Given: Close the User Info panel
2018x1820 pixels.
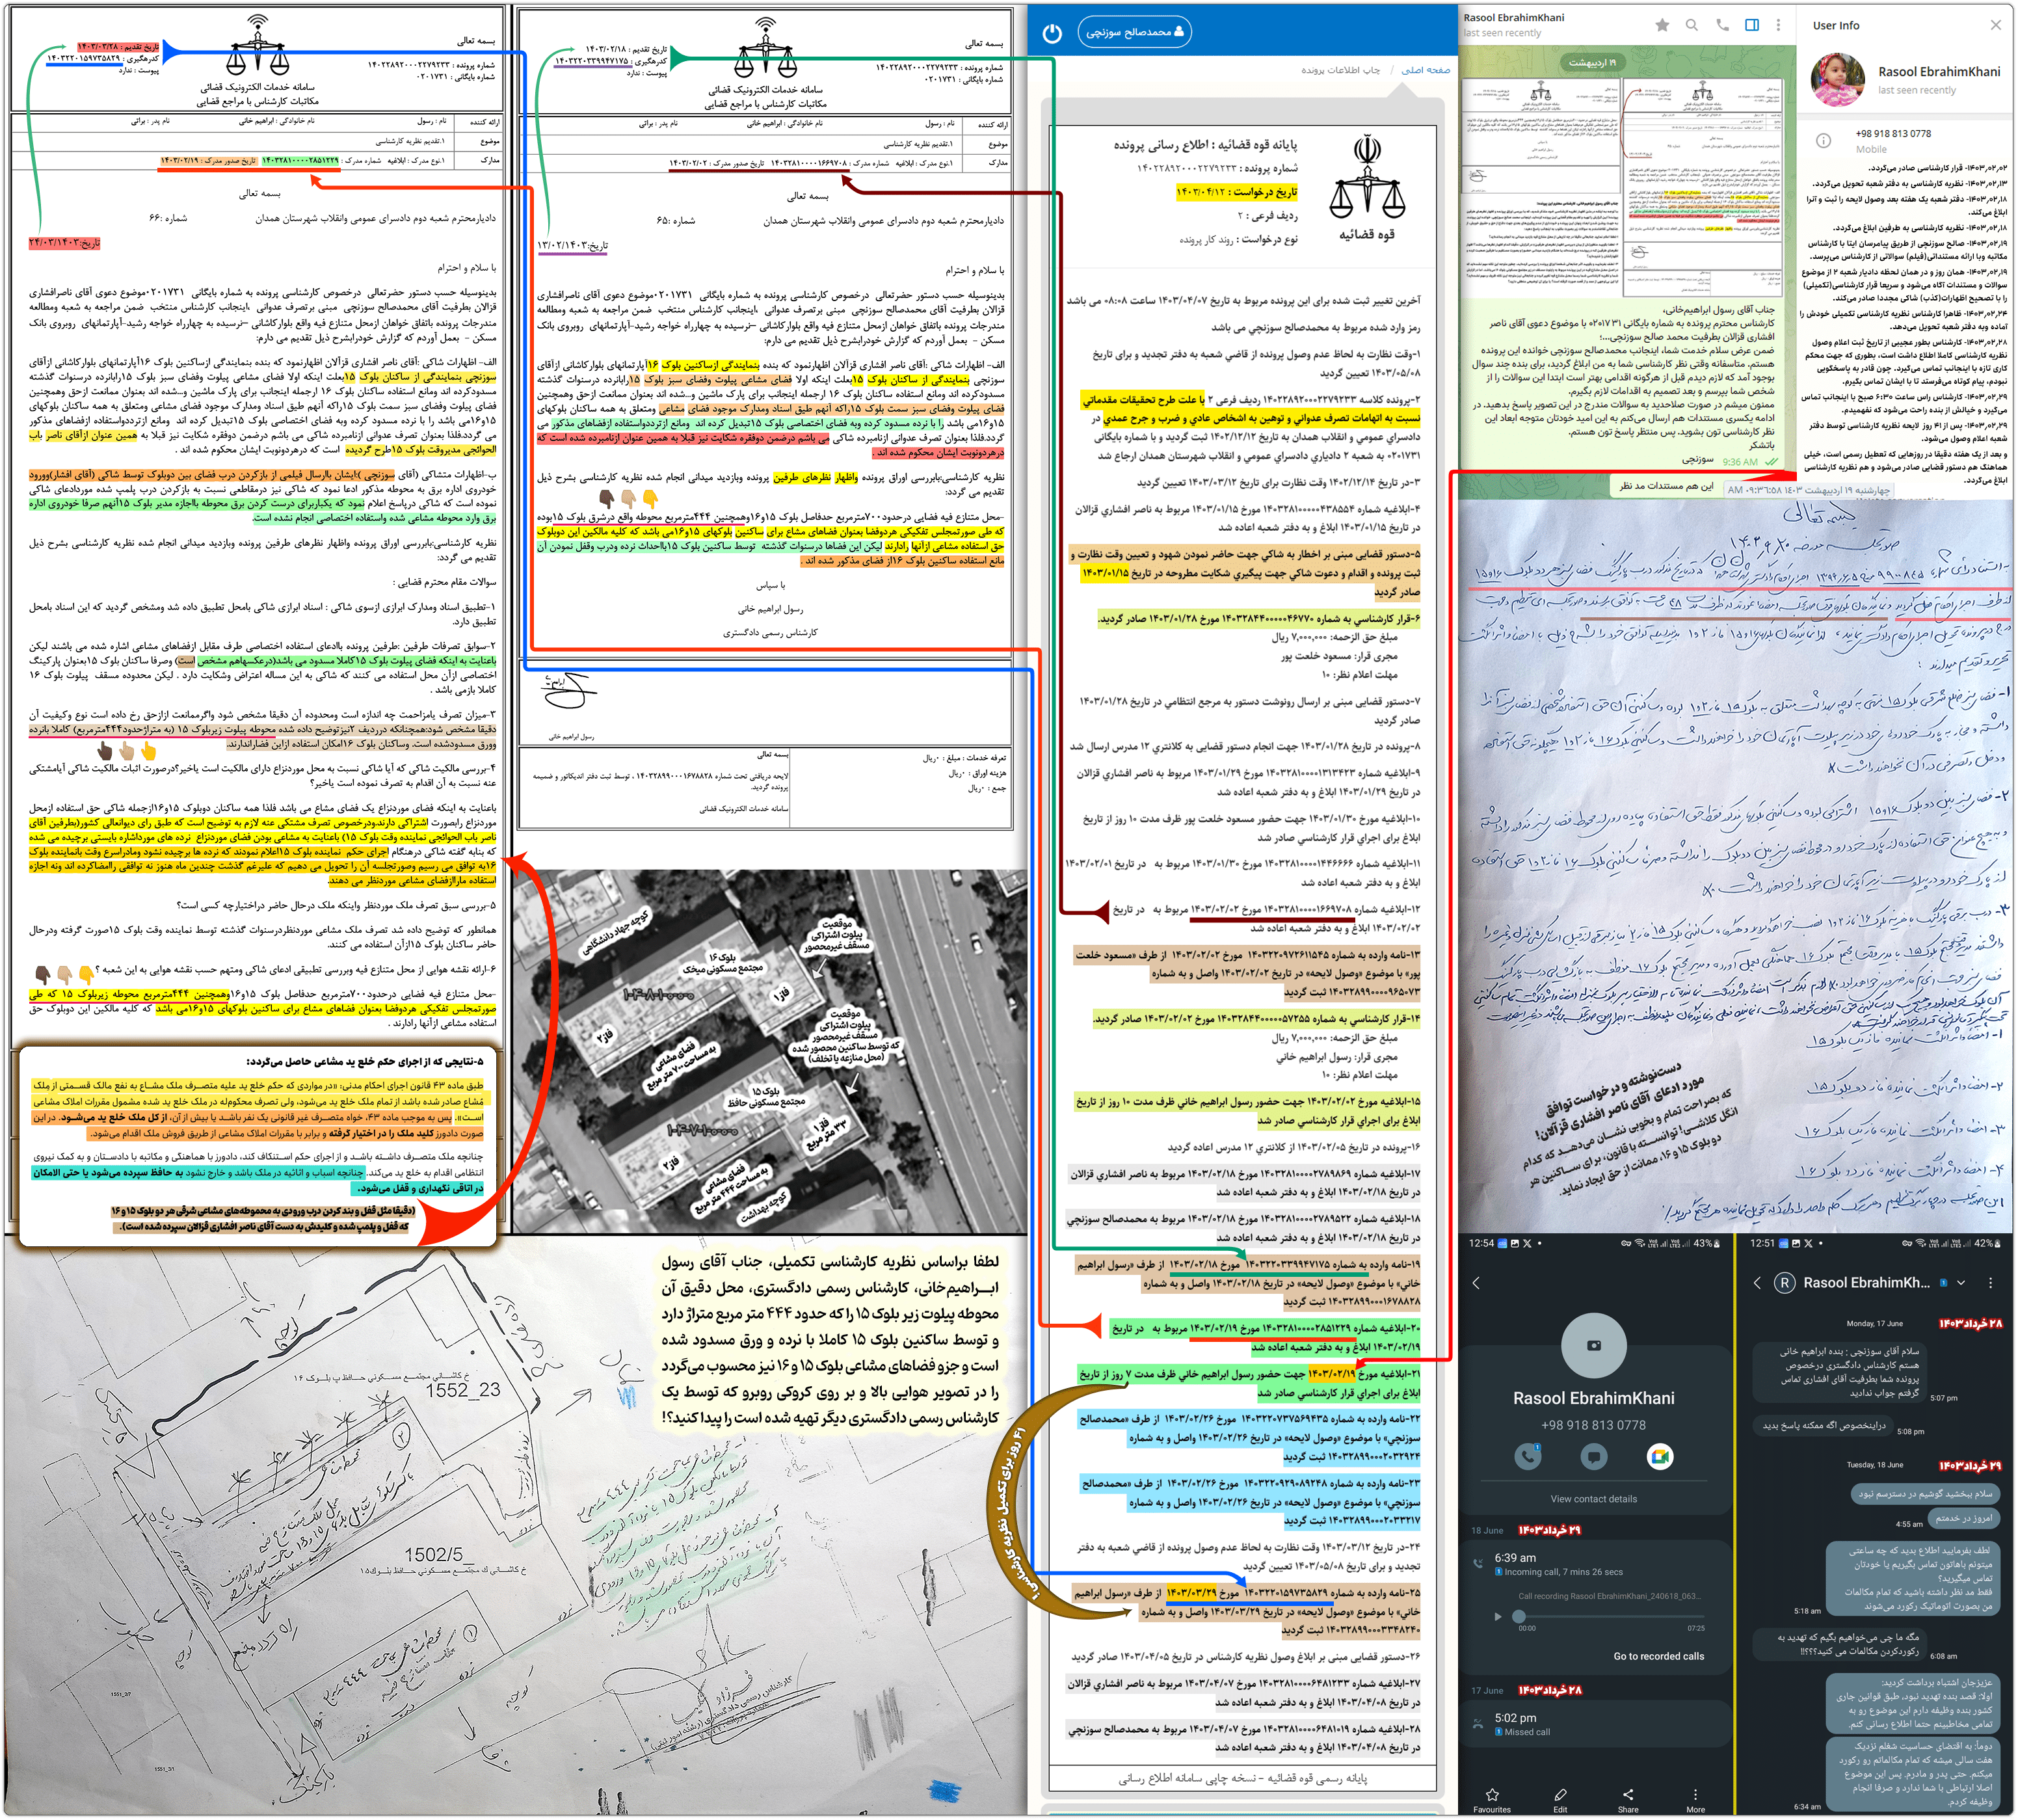Looking at the screenshot, I should [1996, 25].
